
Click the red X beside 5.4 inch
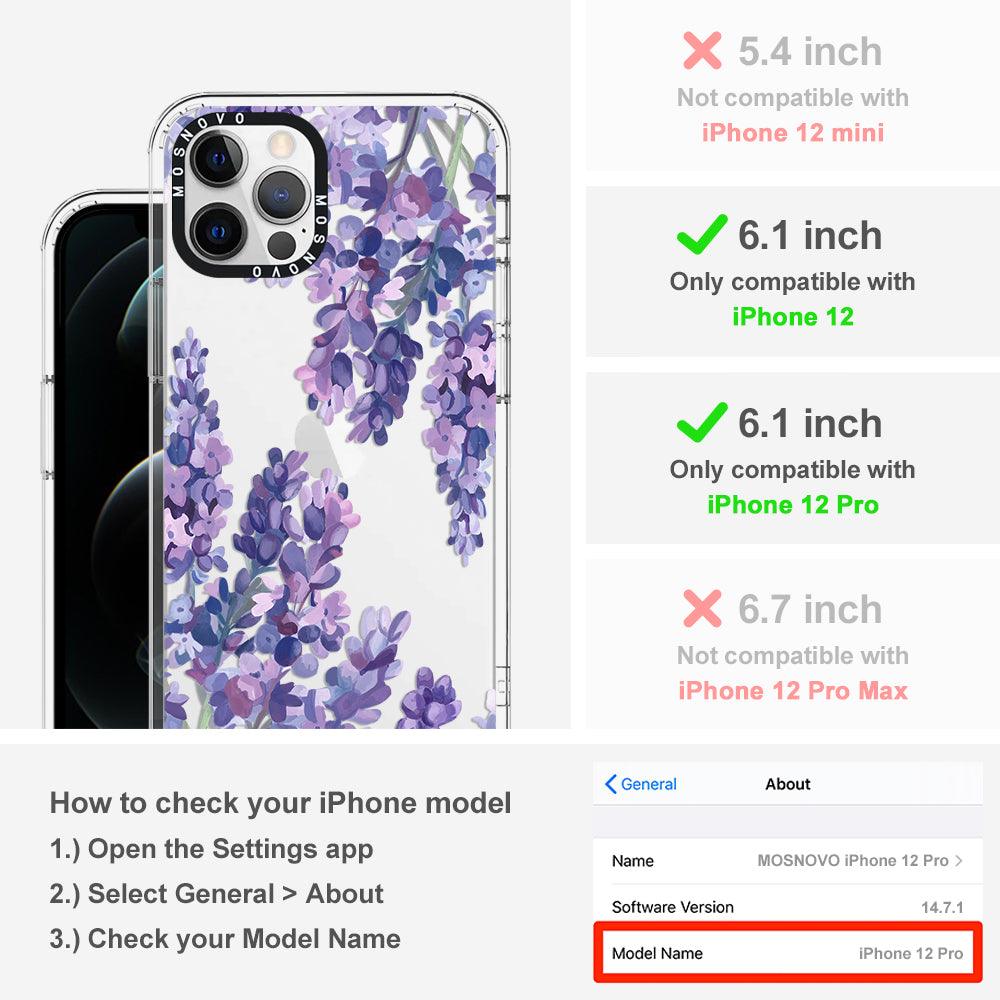702,50
